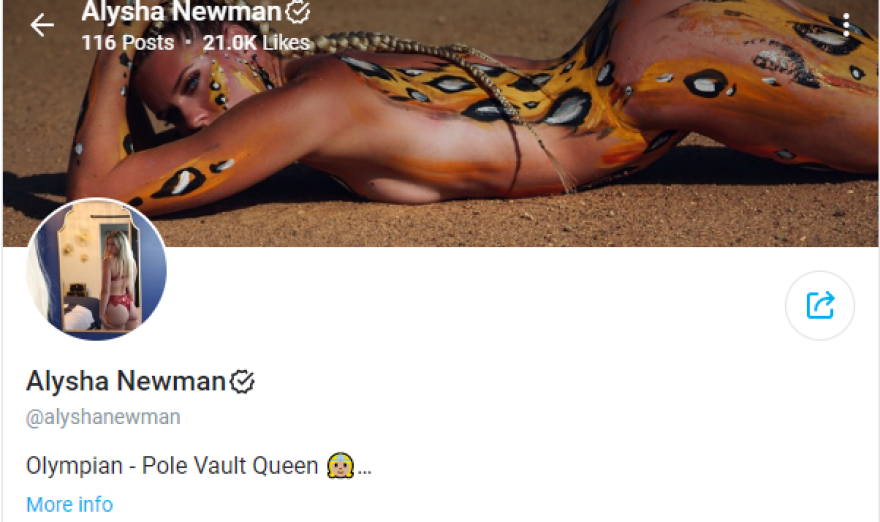880x522 pixels.
Task: Click the verified checkmark beside the profile name
Action: (x=242, y=382)
